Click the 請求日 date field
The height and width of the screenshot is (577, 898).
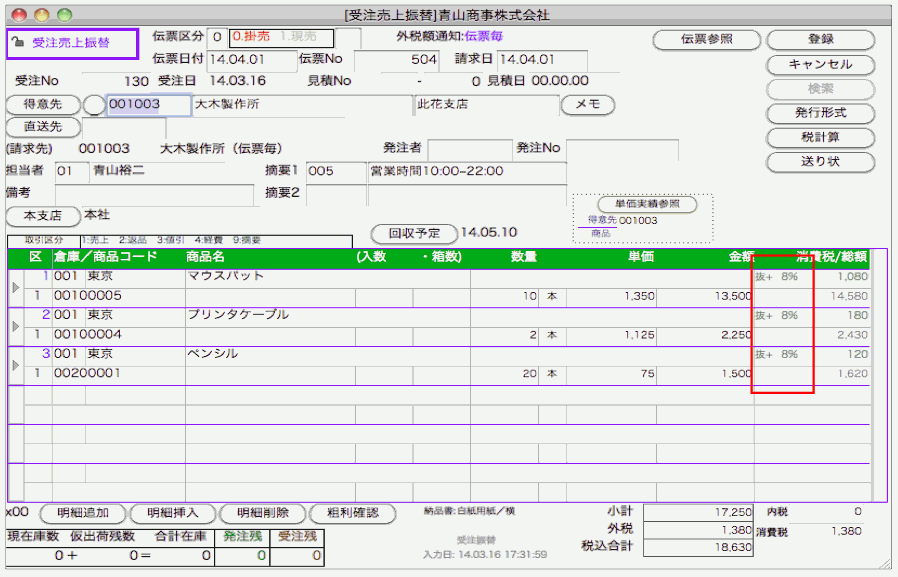(x=542, y=60)
